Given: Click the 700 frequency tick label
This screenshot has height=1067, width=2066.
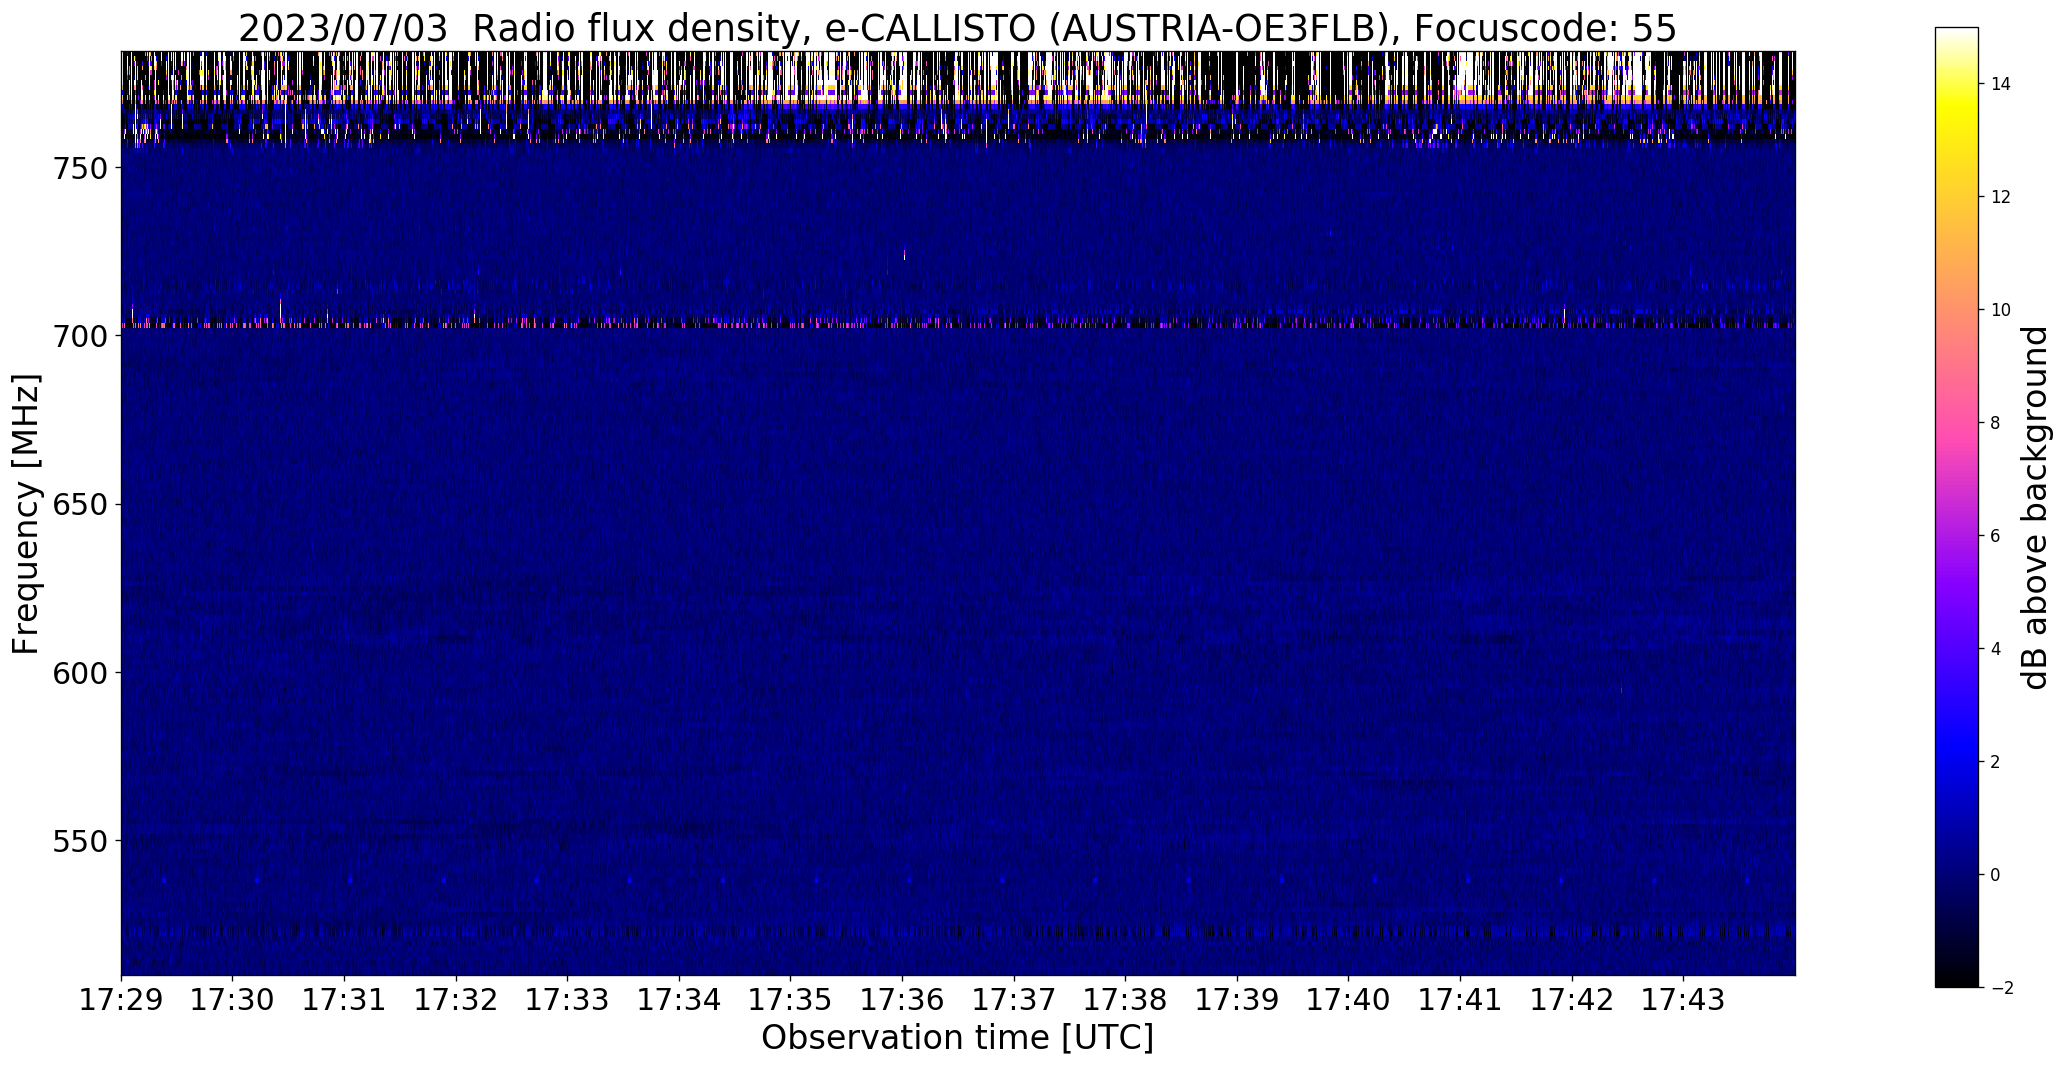Looking at the screenshot, I should click(x=79, y=336).
